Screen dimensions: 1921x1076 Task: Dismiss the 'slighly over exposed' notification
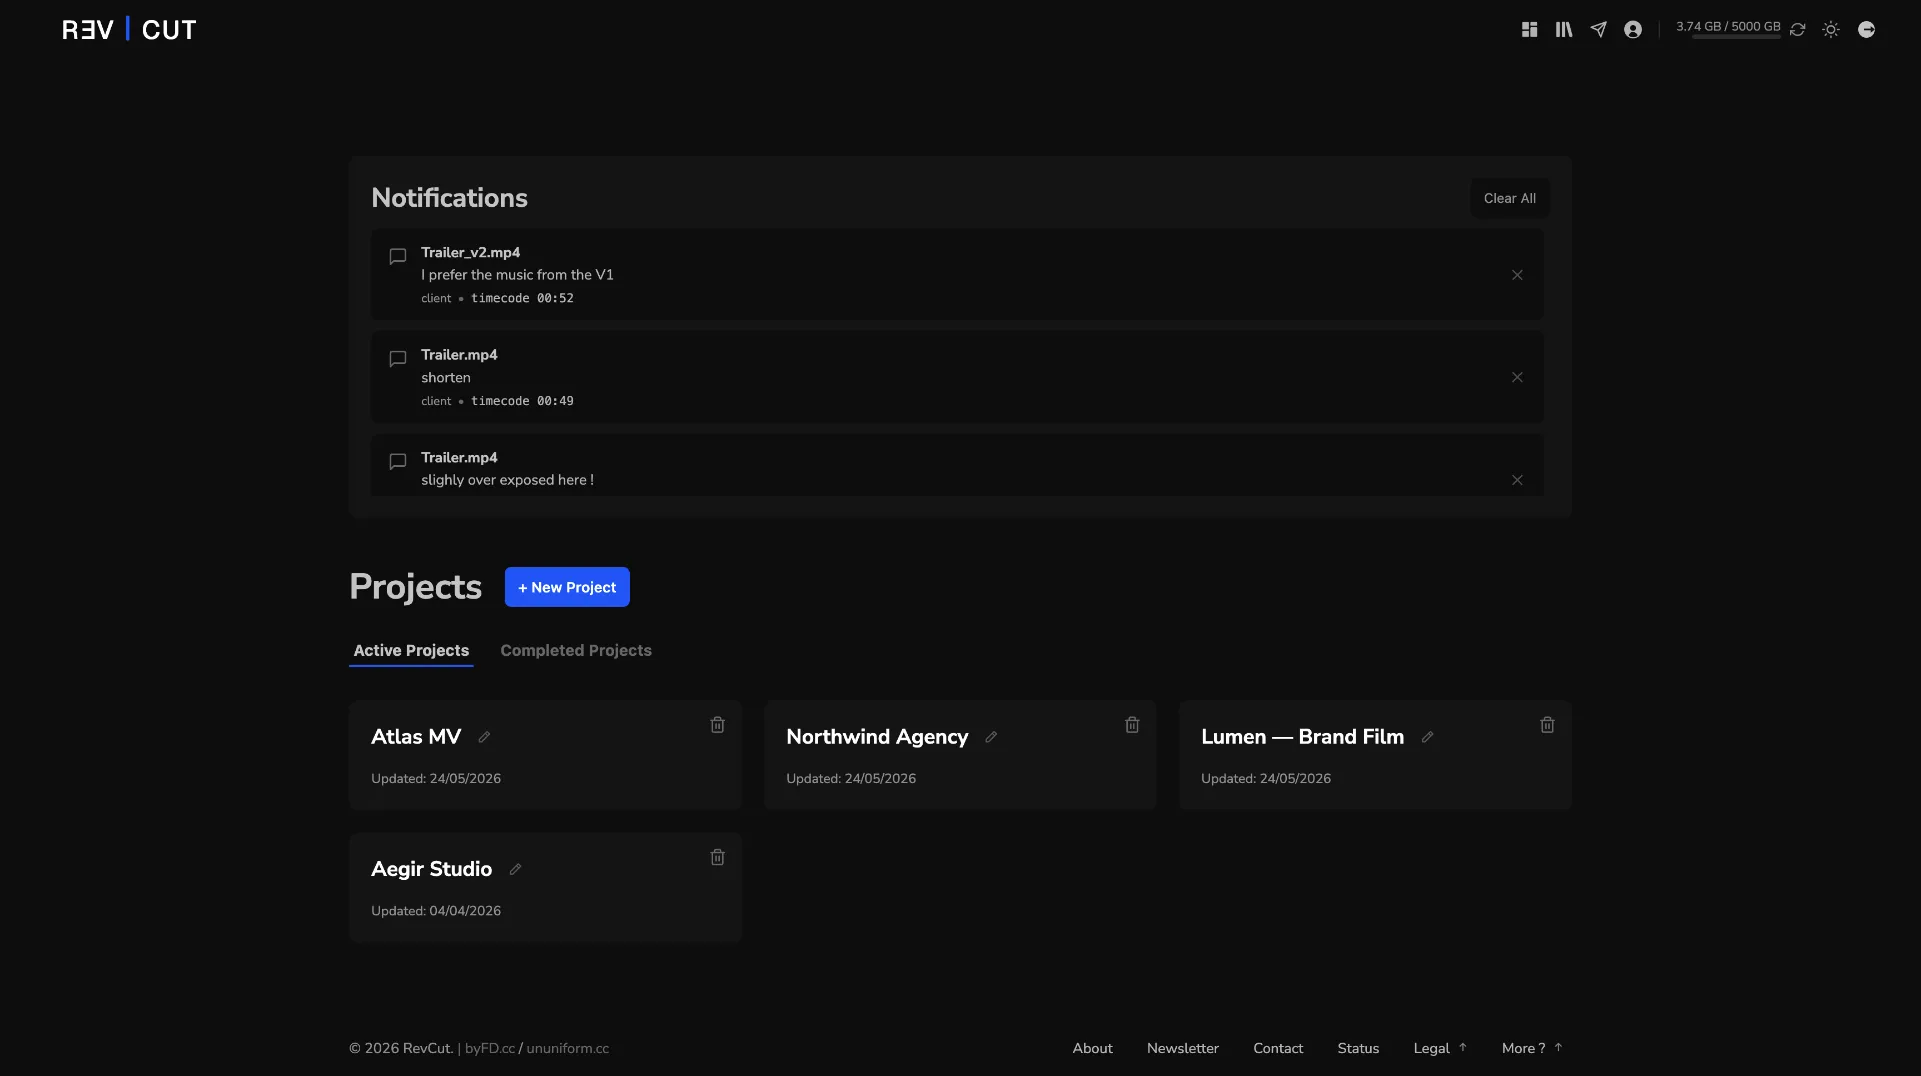[x=1517, y=480]
